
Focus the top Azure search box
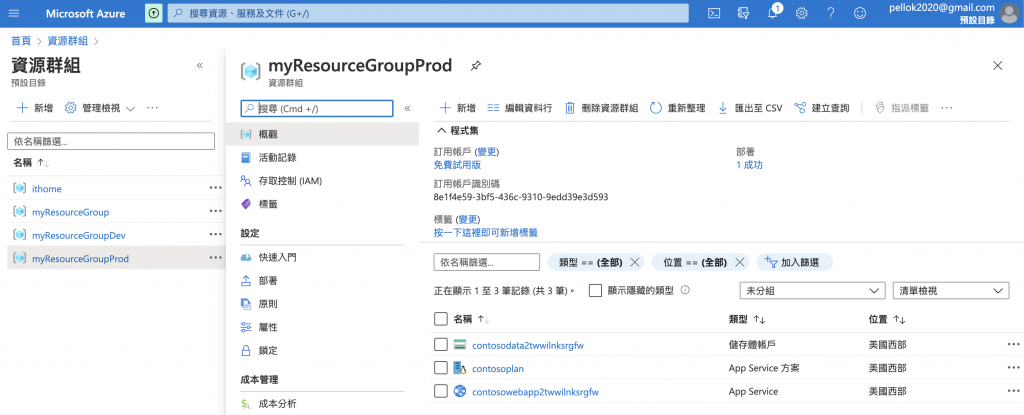428,13
